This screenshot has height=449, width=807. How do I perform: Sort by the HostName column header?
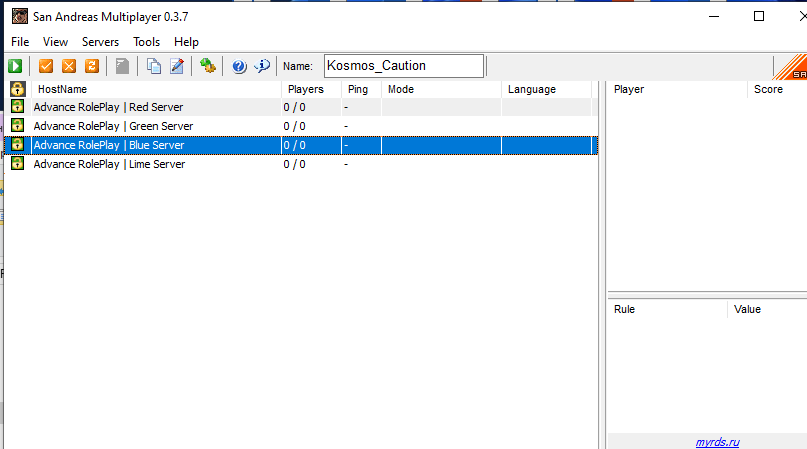coord(156,89)
